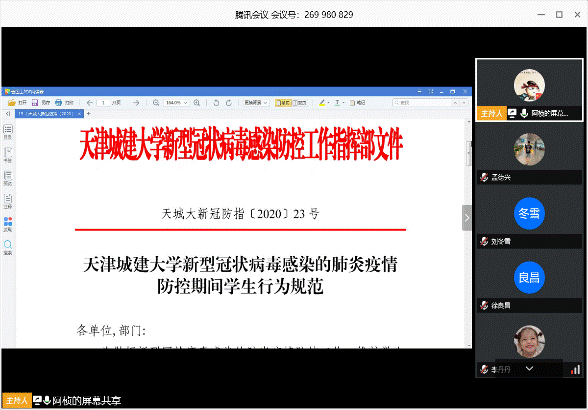This screenshot has height=410, width=588.
Task: Click the little girl avatar thumbnail
Action: [529, 341]
